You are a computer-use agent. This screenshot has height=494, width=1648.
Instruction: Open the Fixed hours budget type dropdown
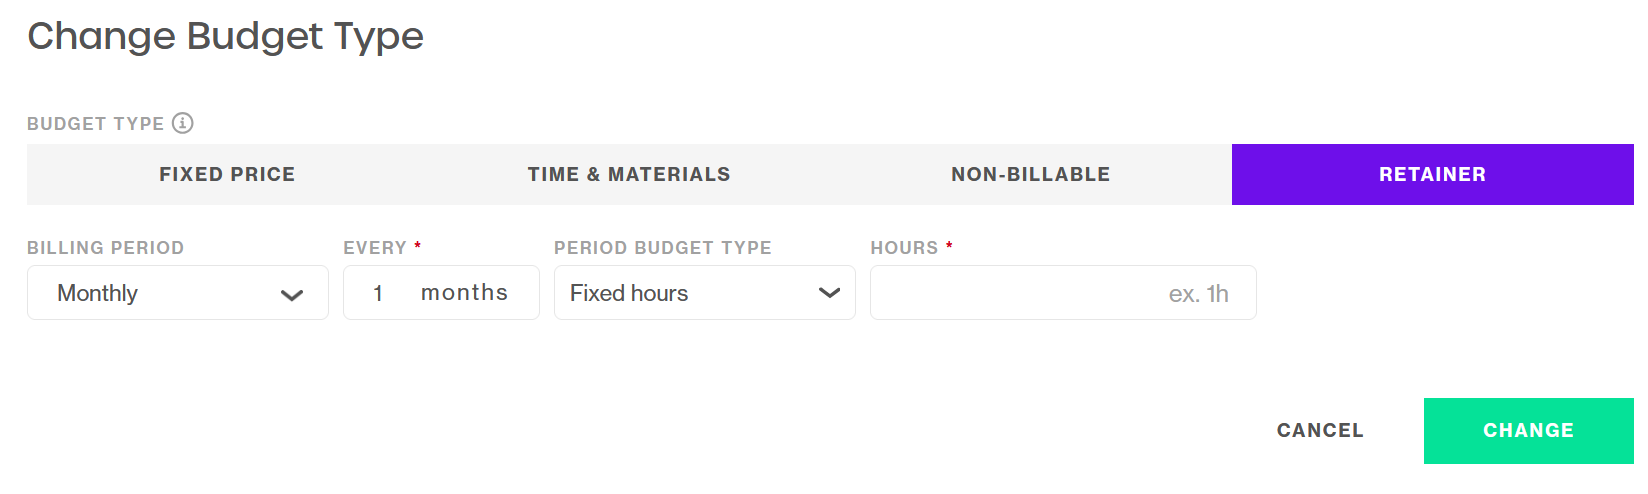pos(705,293)
